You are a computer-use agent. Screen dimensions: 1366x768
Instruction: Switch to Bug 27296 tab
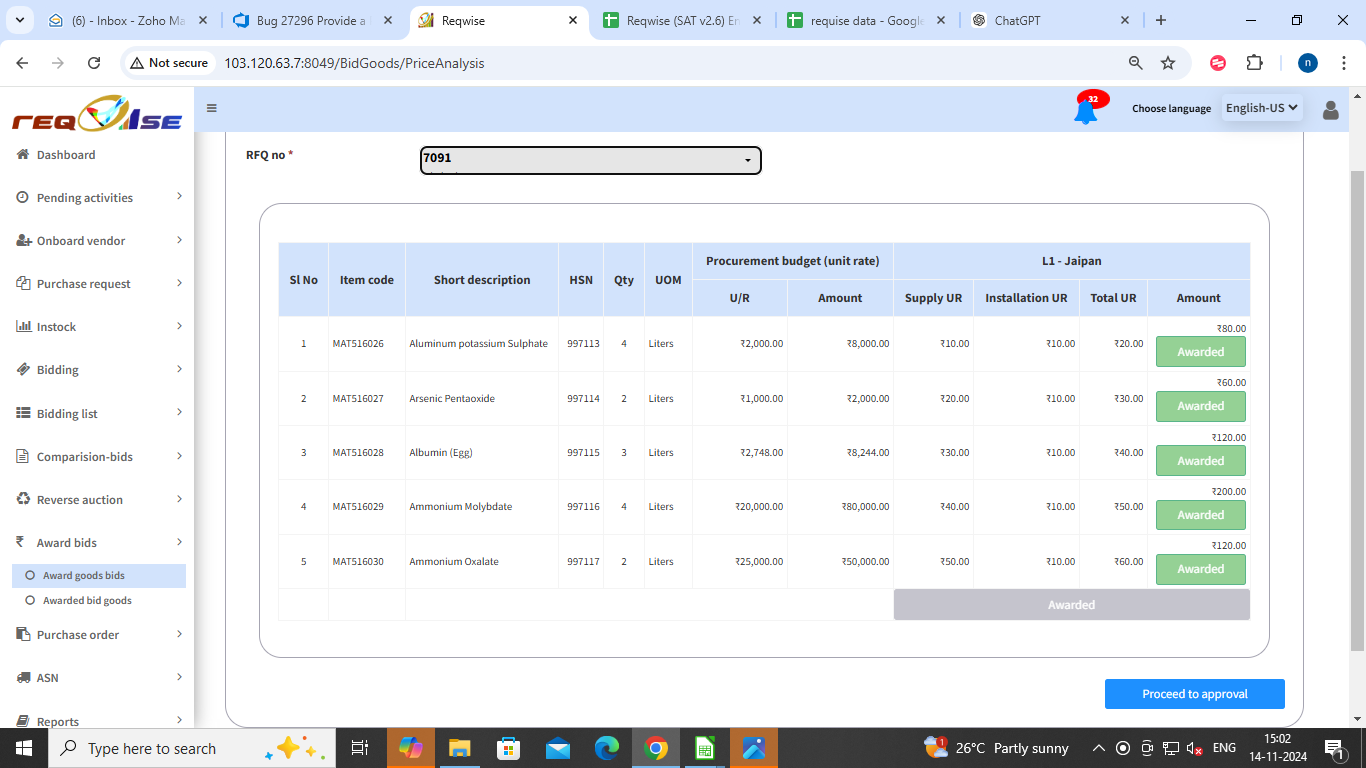point(314,20)
